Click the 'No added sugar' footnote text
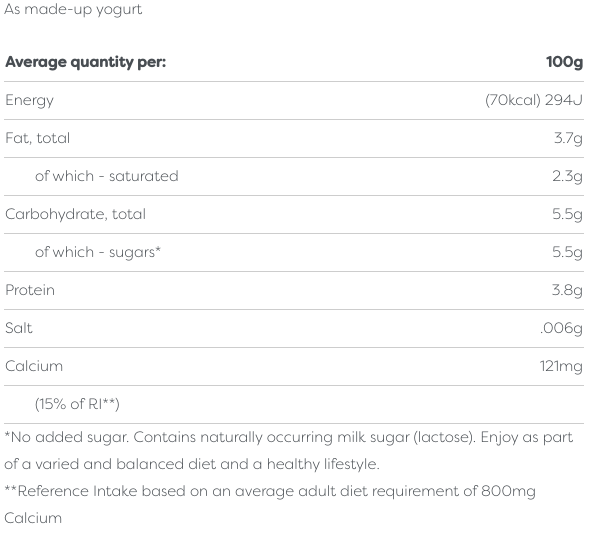 click(290, 438)
